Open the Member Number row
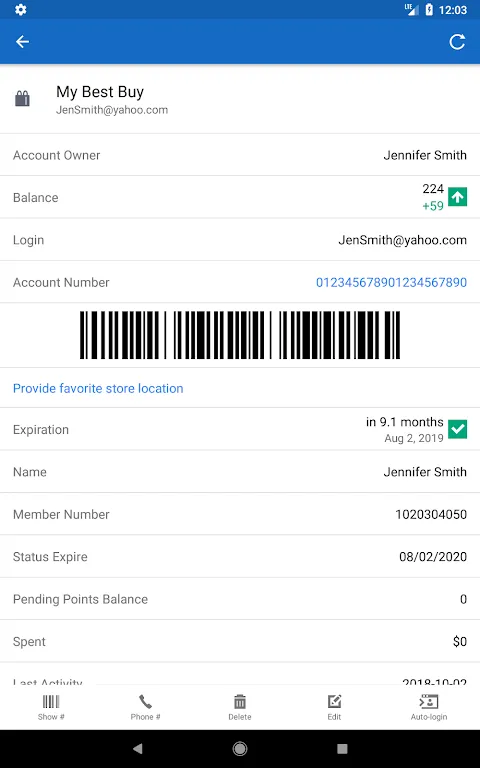Viewport: 480px width, 768px height. [240, 514]
